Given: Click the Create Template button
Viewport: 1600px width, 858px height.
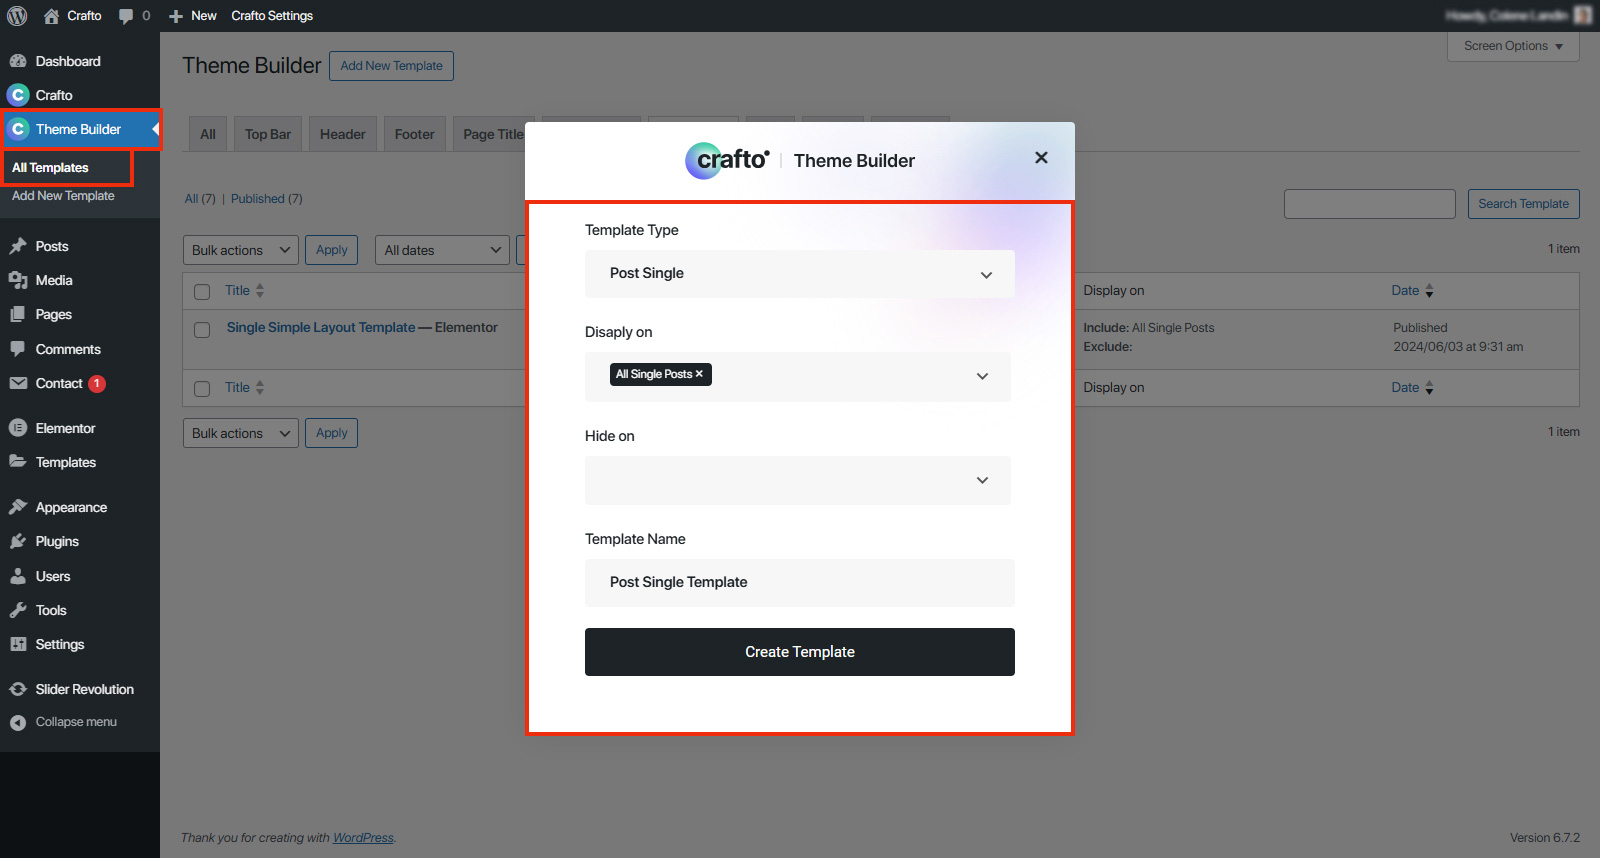Looking at the screenshot, I should tap(800, 652).
